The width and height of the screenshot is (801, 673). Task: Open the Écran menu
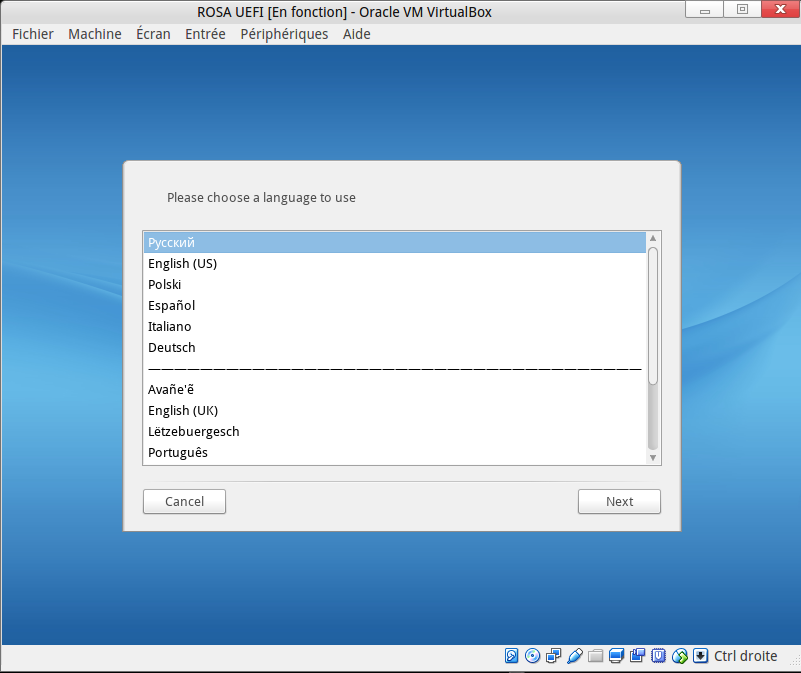pyautogui.click(x=153, y=34)
